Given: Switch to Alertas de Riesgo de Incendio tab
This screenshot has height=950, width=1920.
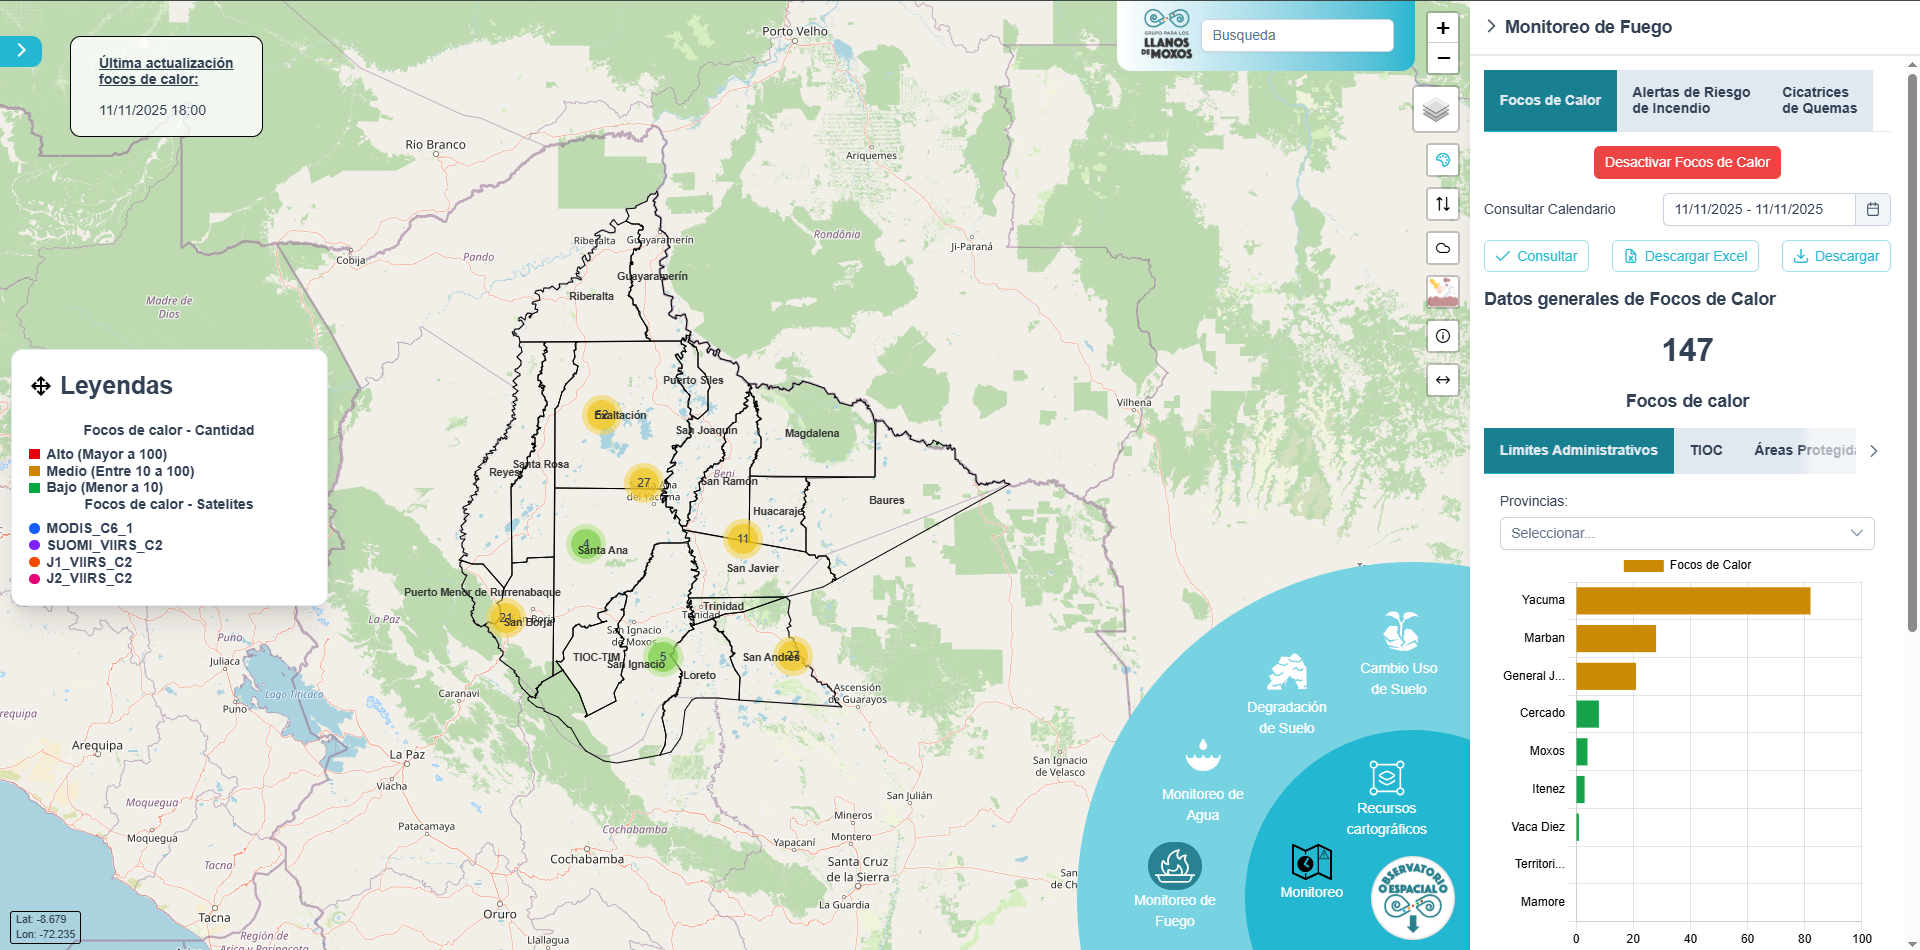Looking at the screenshot, I should click(x=1690, y=100).
